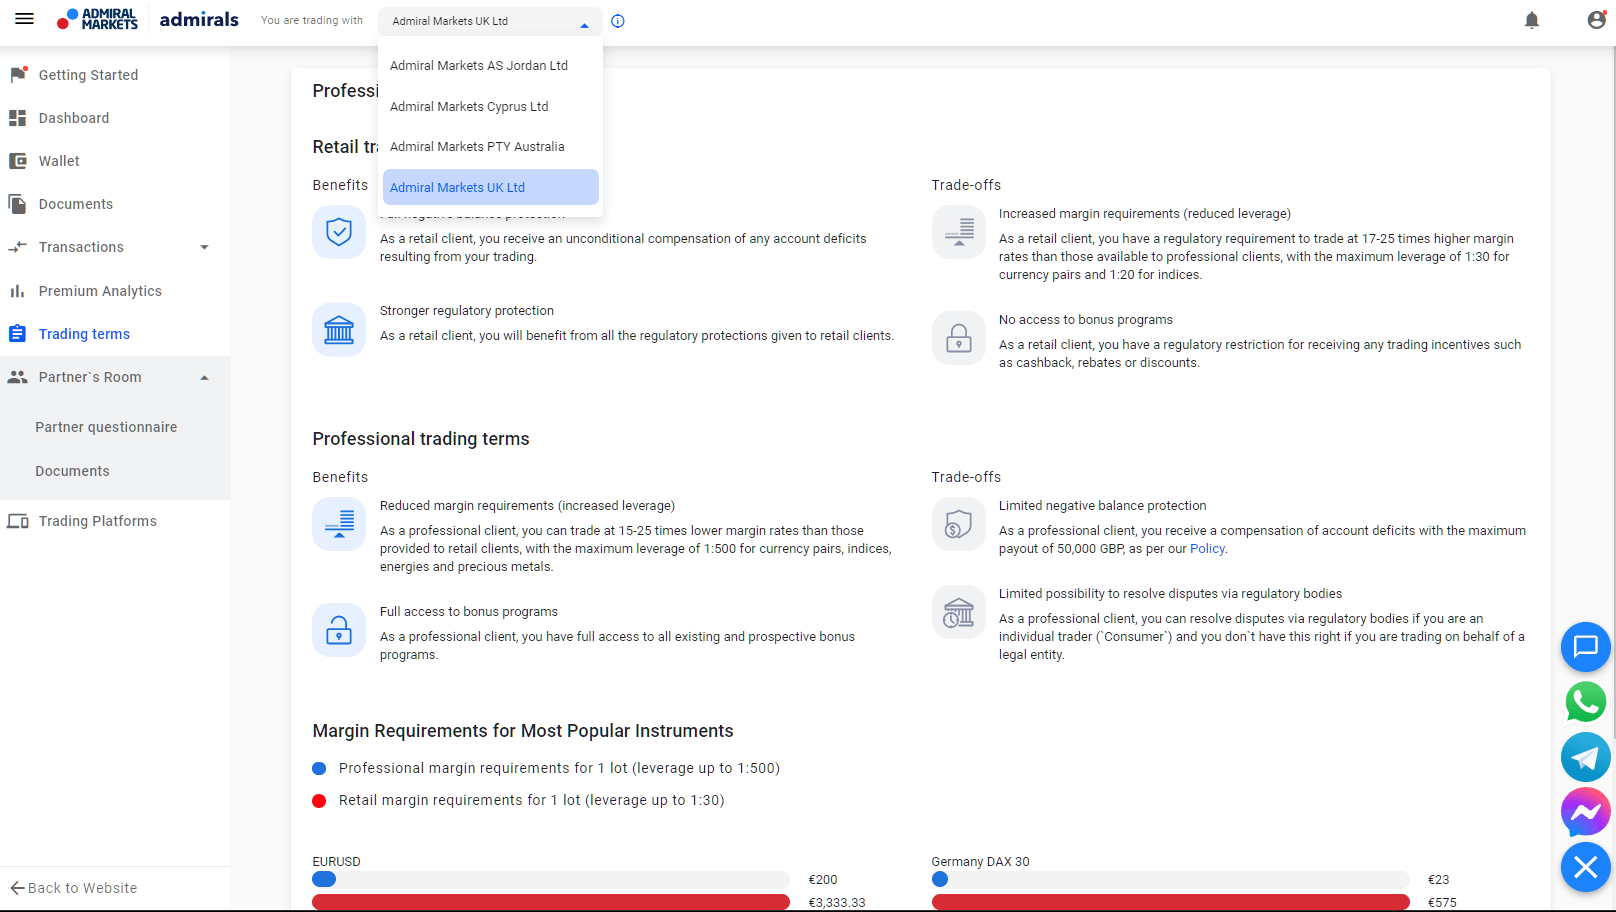Contact support via Telegram icon
The width and height of the screenshot is (1616, 912).
pyautogui.click(x=1586, y=757)
